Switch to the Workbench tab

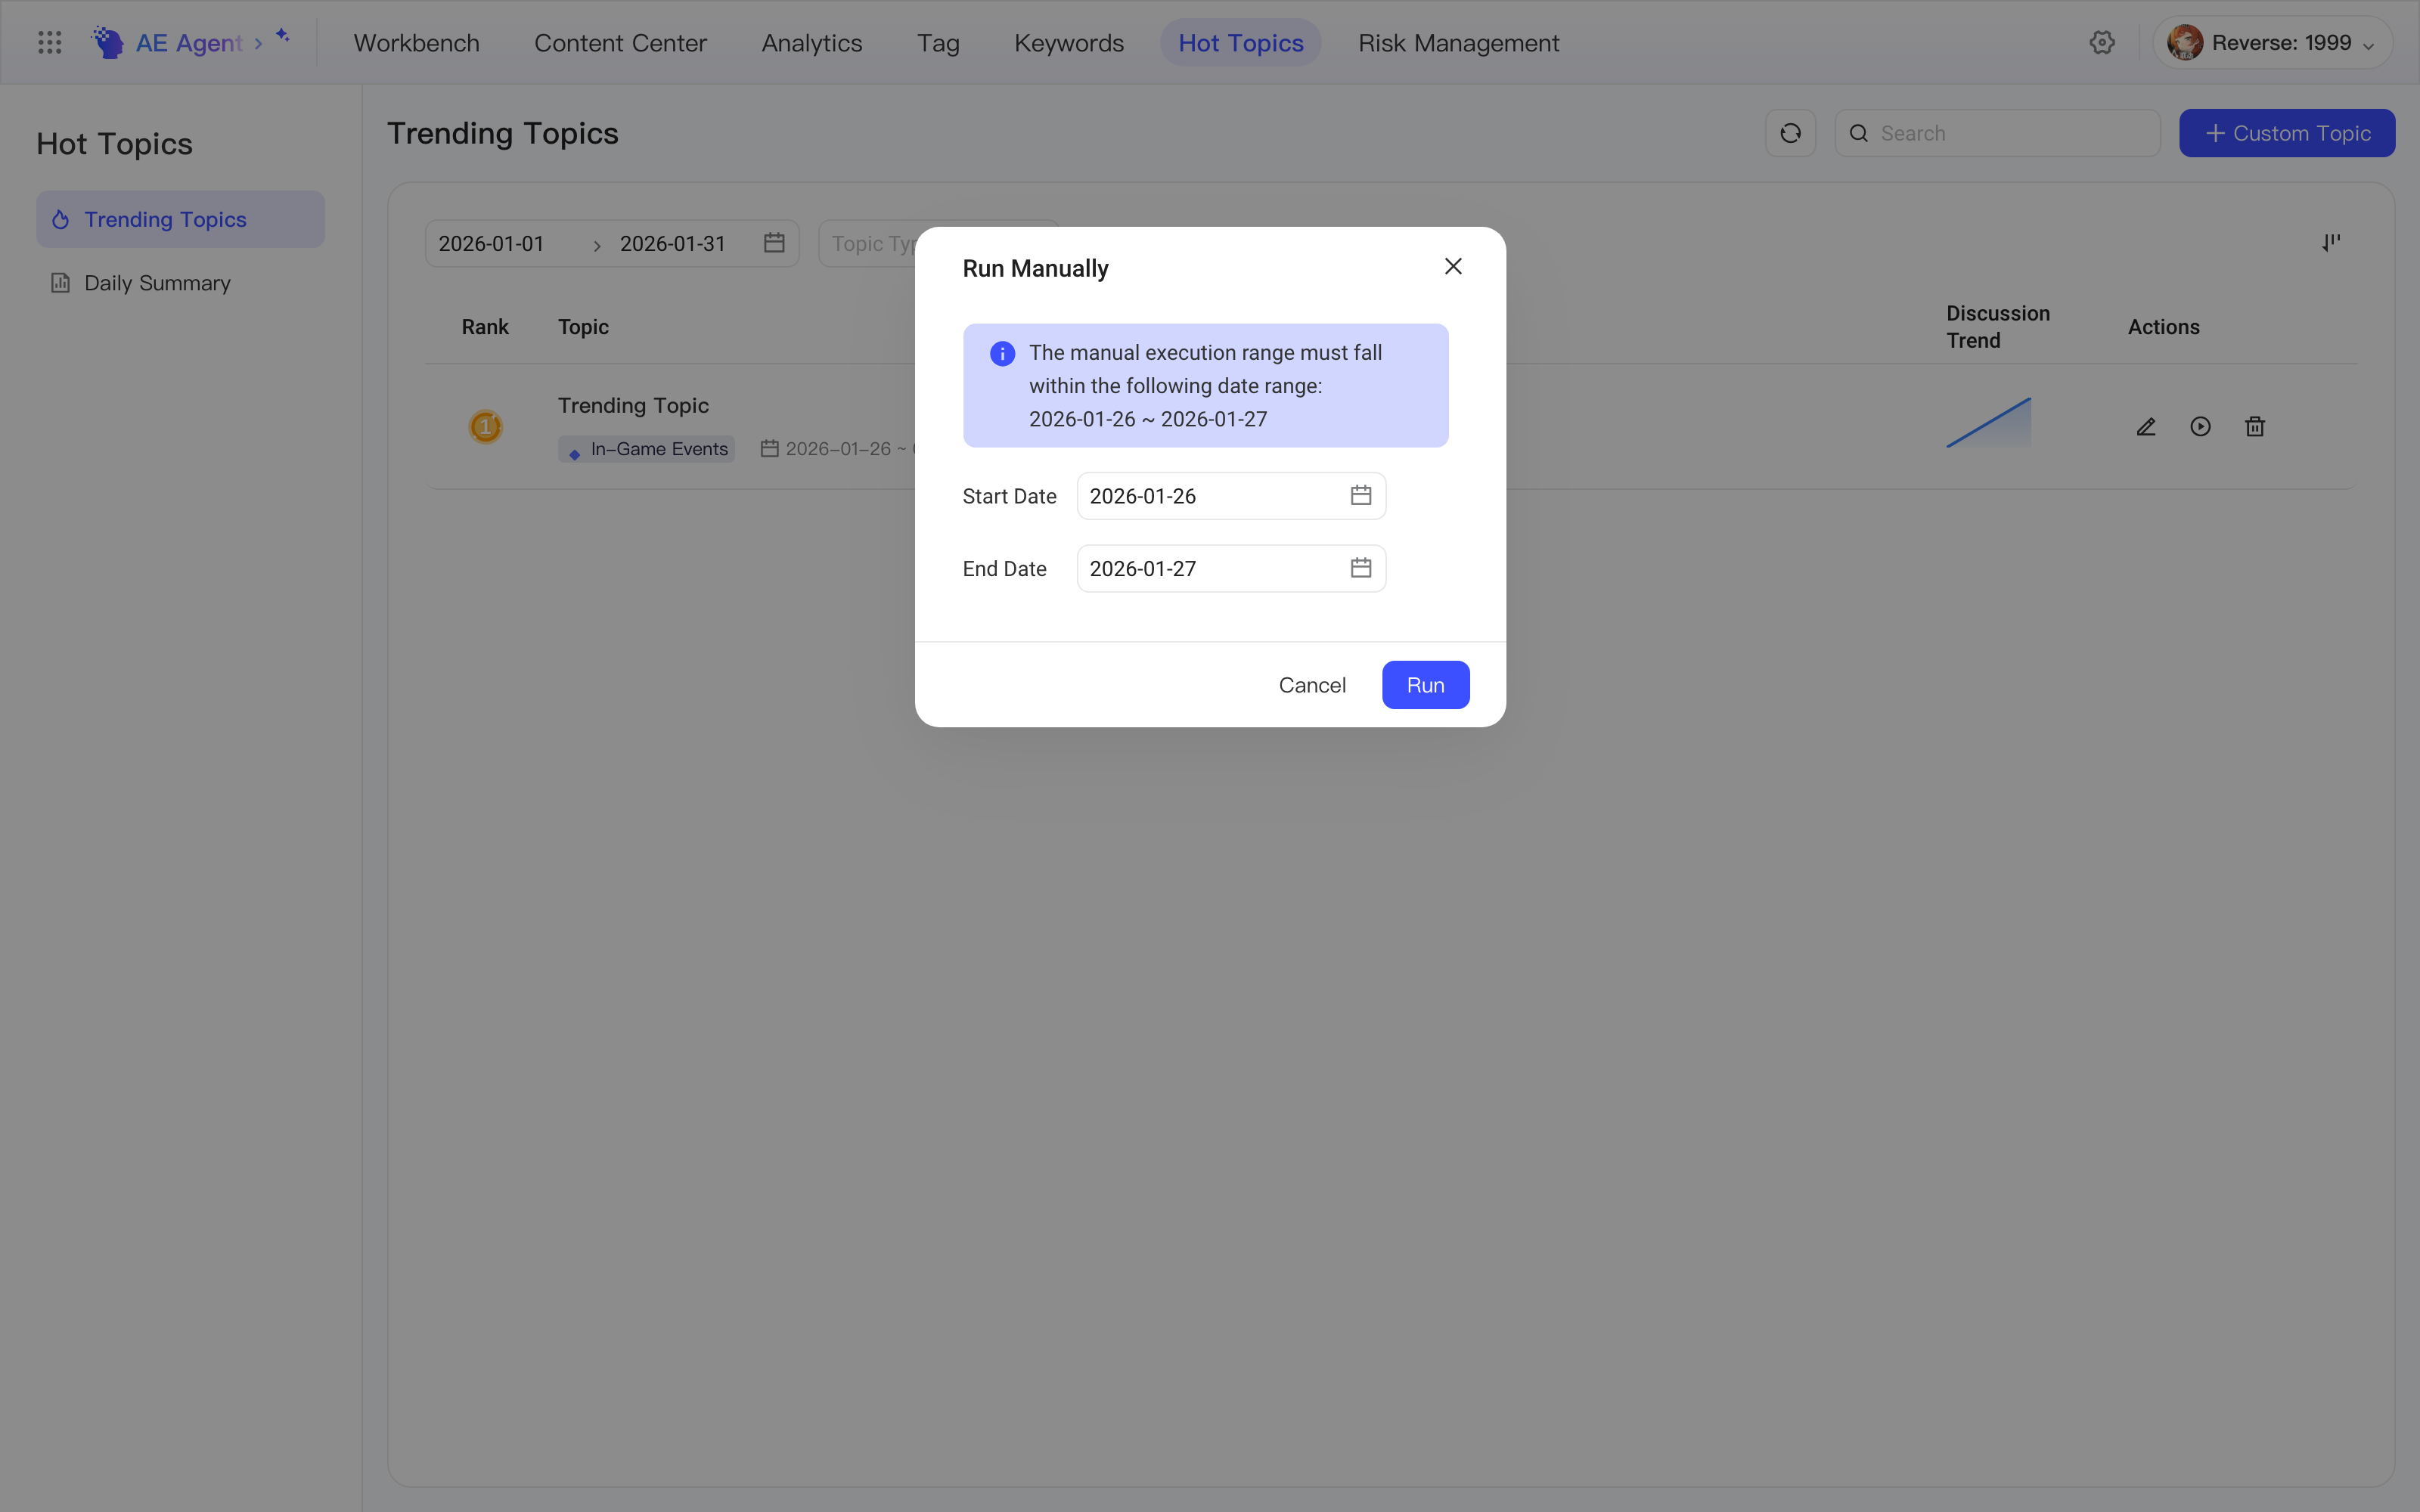coord(417,43)
